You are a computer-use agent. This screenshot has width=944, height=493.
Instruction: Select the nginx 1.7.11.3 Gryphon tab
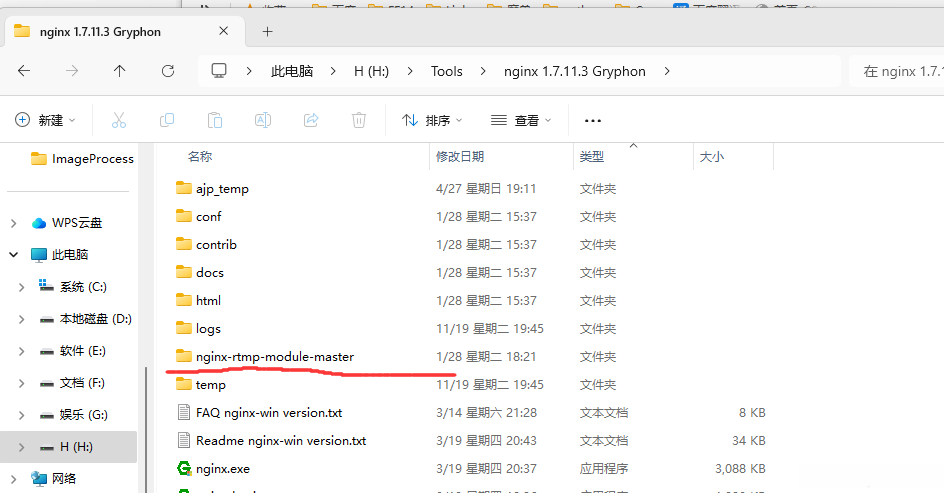point(125,31)
